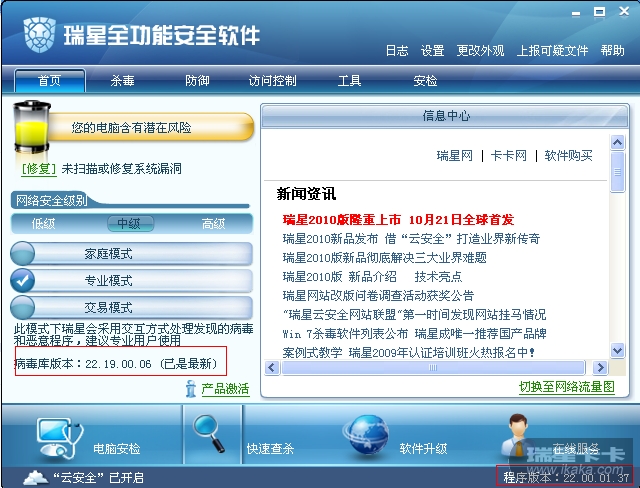Set network security level to 中级

point(130,224)
